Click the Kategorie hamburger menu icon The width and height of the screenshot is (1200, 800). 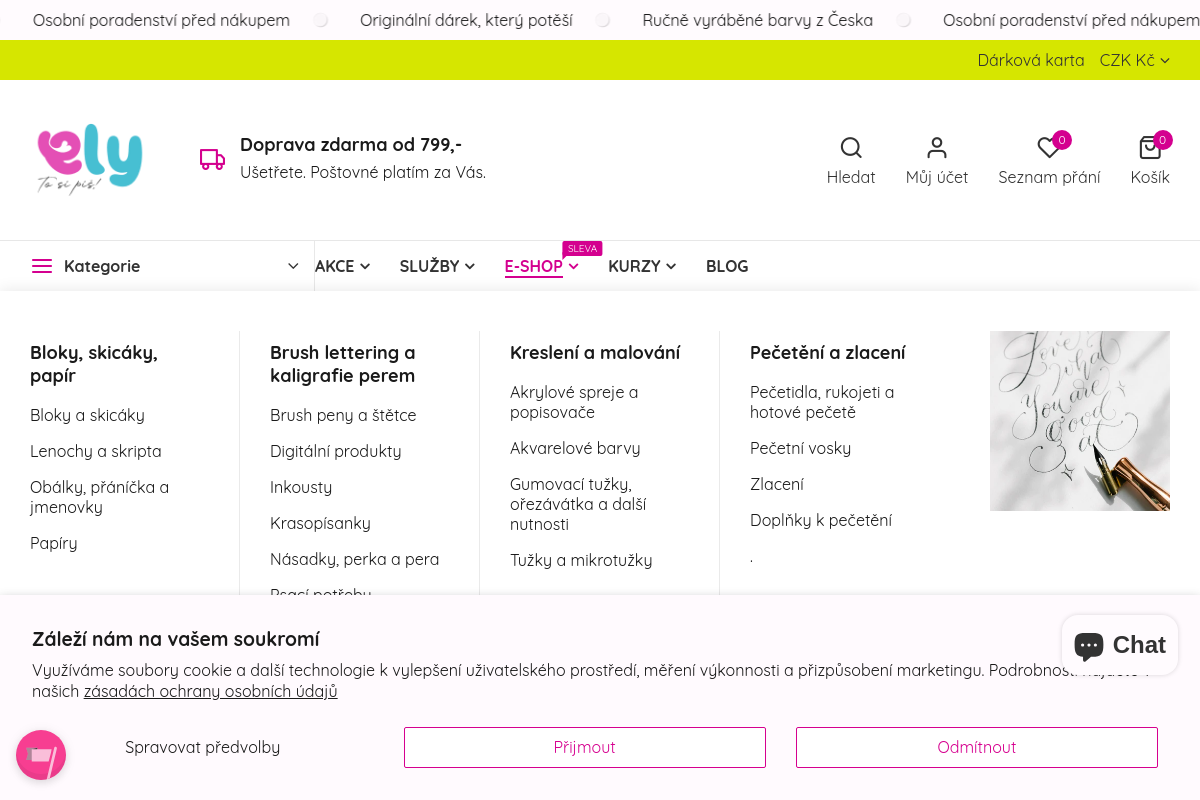click(42, 266)
